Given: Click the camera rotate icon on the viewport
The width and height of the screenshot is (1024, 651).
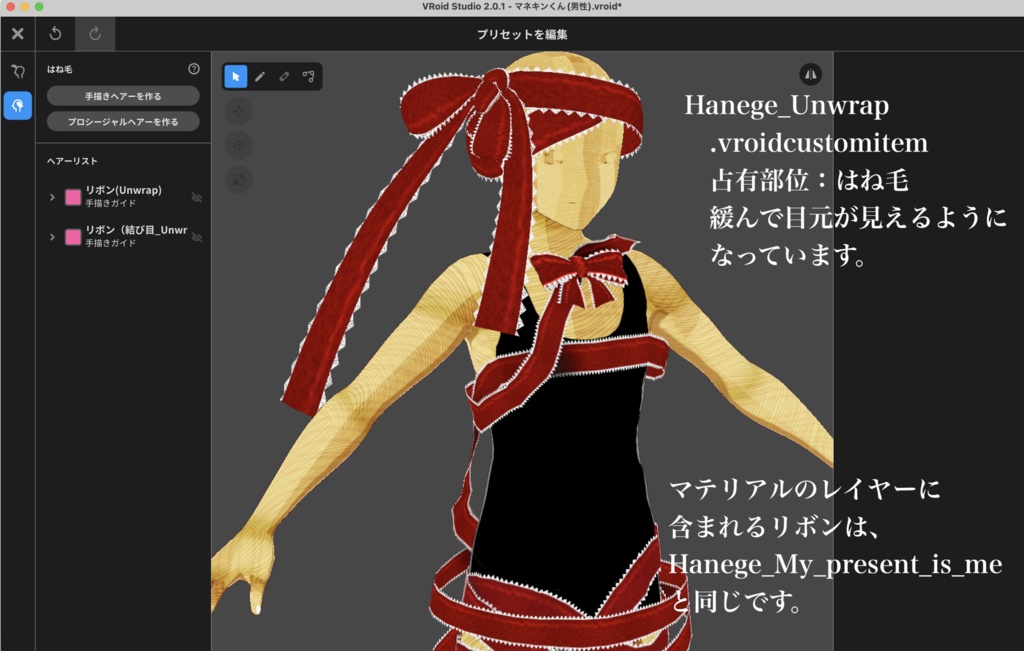Looking at the screenshot, I should point(238,145).
